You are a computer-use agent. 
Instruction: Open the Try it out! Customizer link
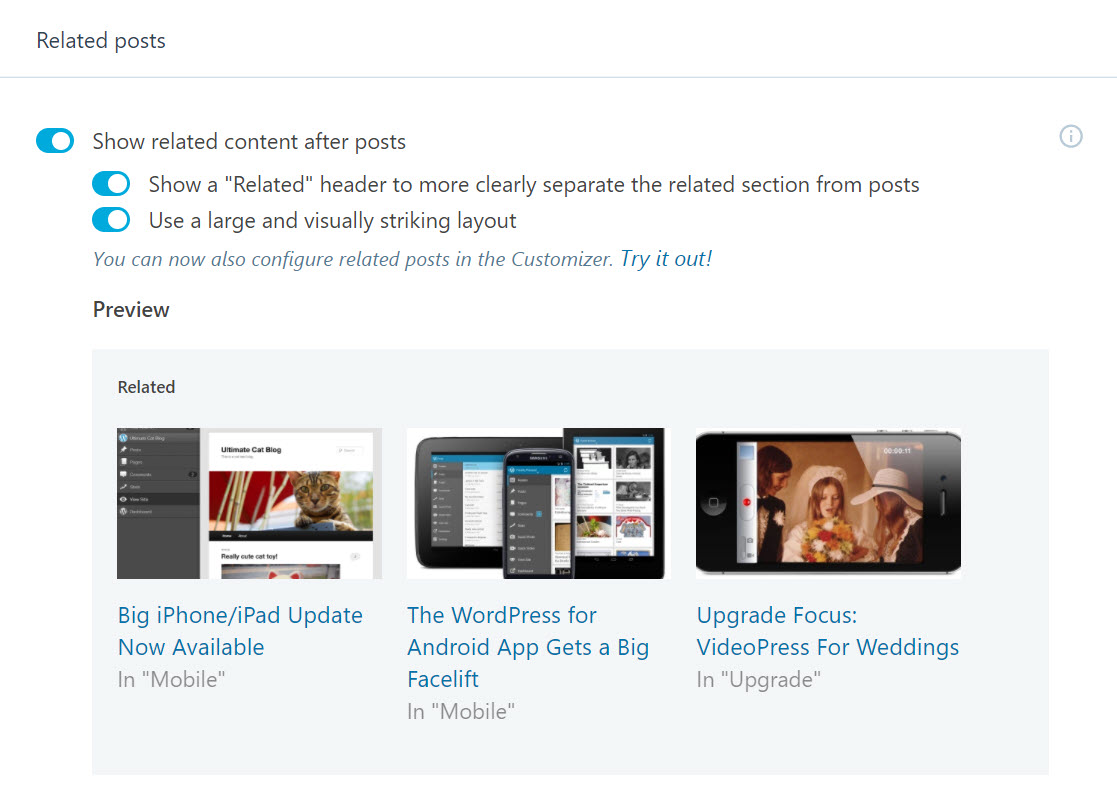[666, 259]
